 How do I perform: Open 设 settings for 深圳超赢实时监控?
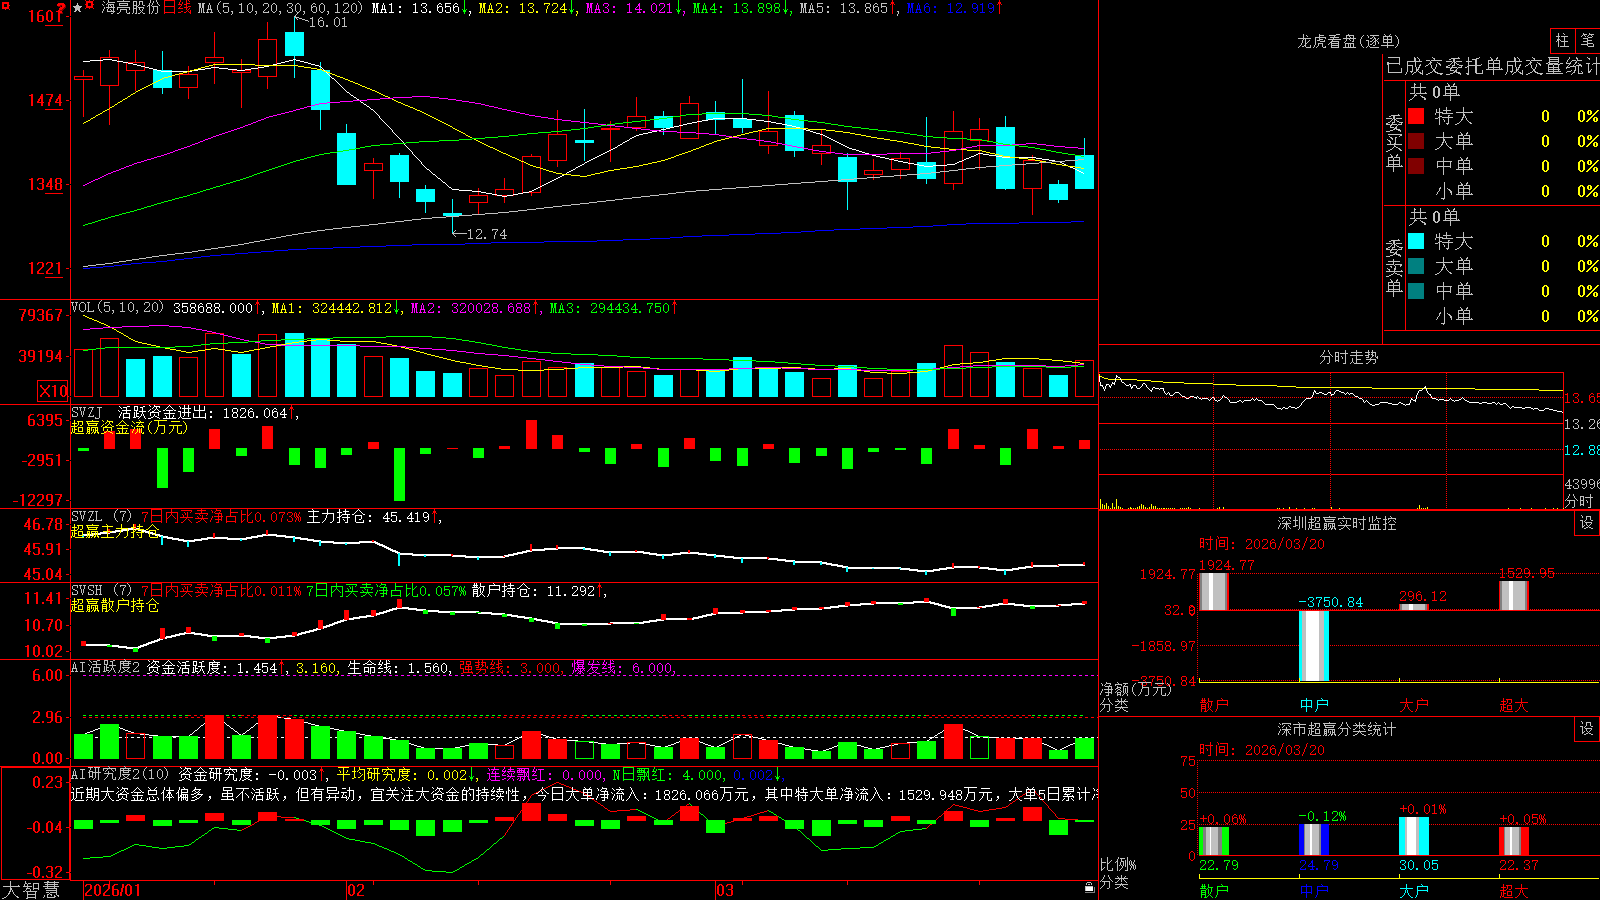[1587, 523]
